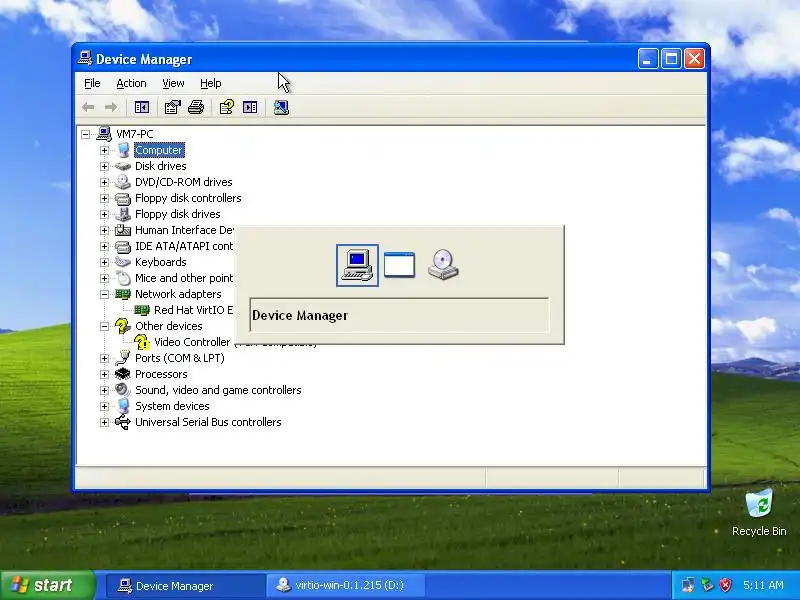This screenshot has height=600, width=800.
Task: Expand the Keyboards category
Action: 105,262
